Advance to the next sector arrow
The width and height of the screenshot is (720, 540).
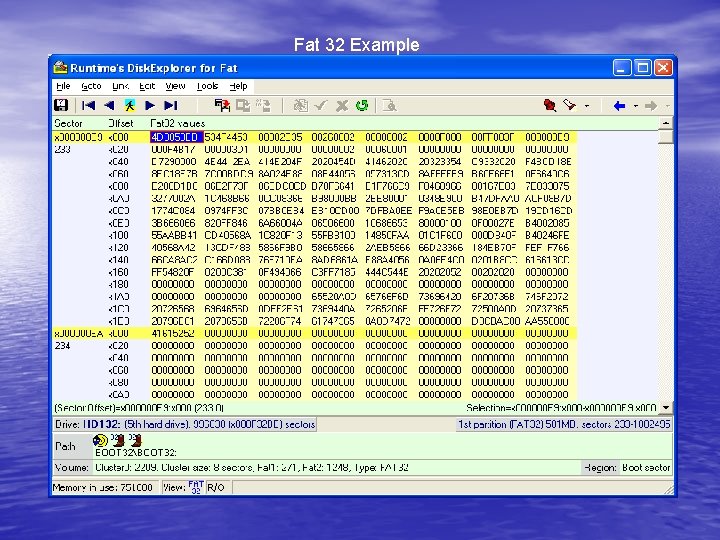click(x=150, y=106)
